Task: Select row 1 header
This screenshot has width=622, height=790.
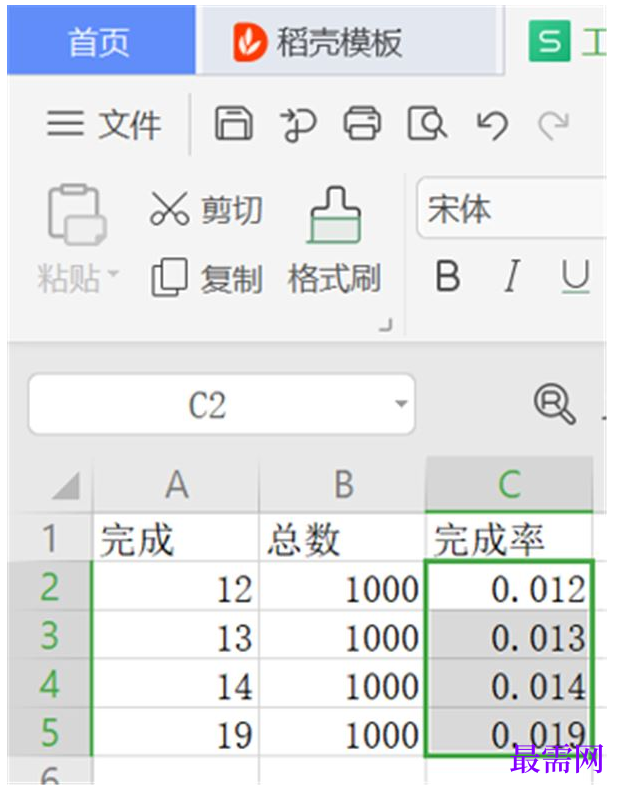Action: [x=49, y=538]
